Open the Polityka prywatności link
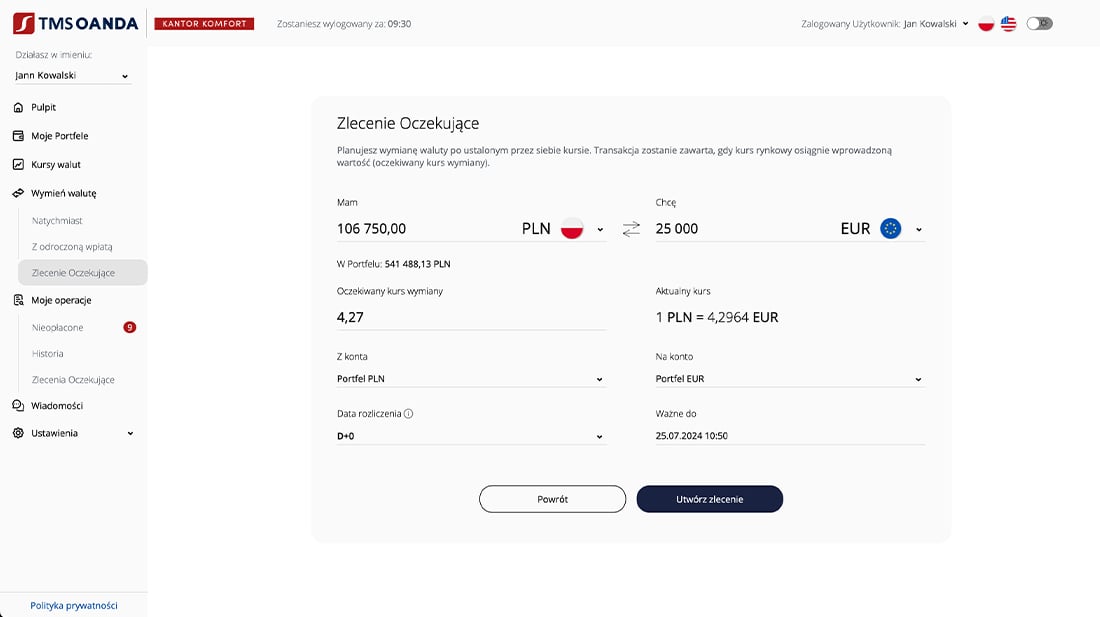1100x617 pixels. click(x=74, y=605)
